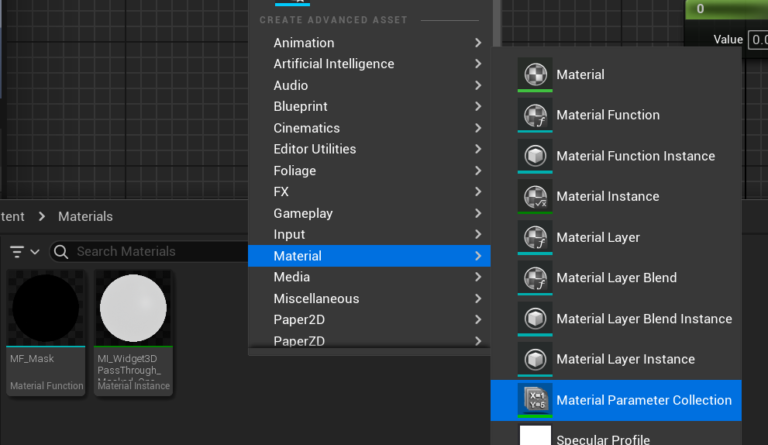768x445 pixels.
Task: Click the Value number field
Action: click(x=758, y=39)
